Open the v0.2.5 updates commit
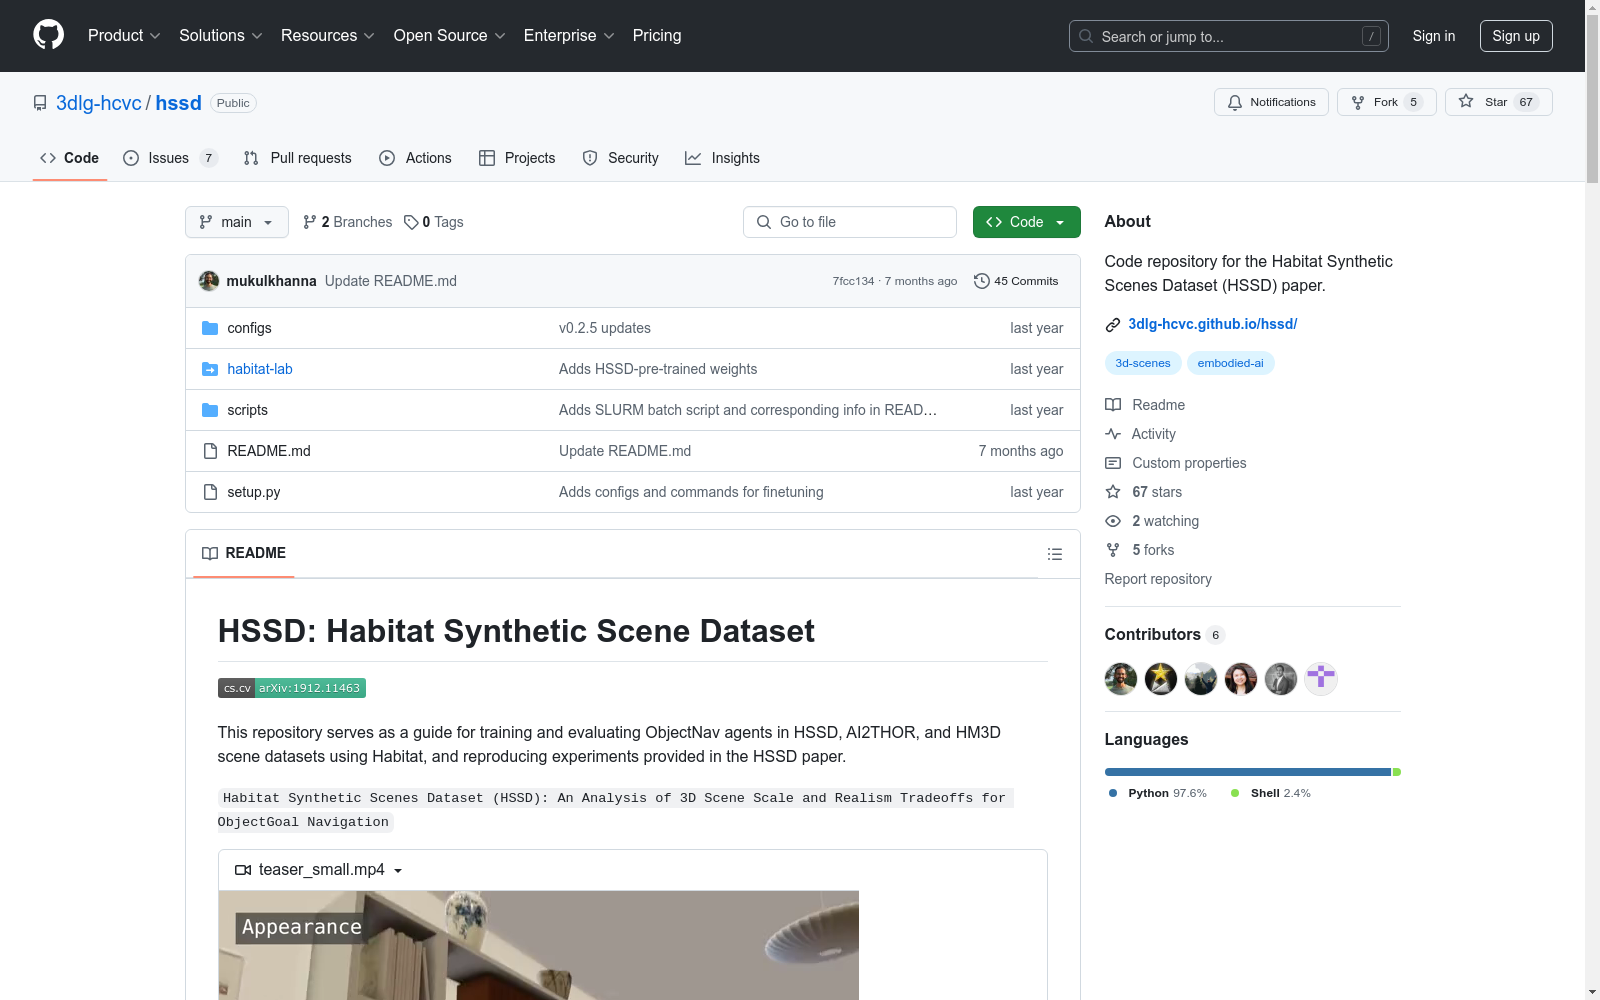Screen dimensions: 1600x1000 click(x=605, y=328)
